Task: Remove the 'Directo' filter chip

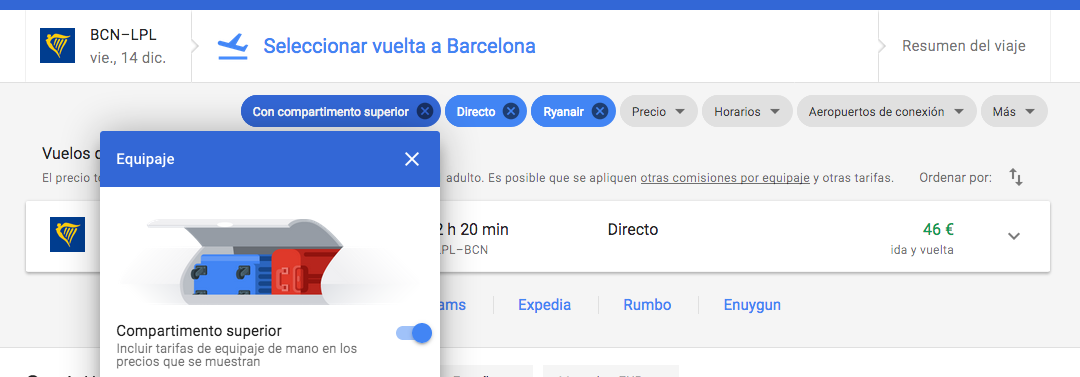Action: 510,112
